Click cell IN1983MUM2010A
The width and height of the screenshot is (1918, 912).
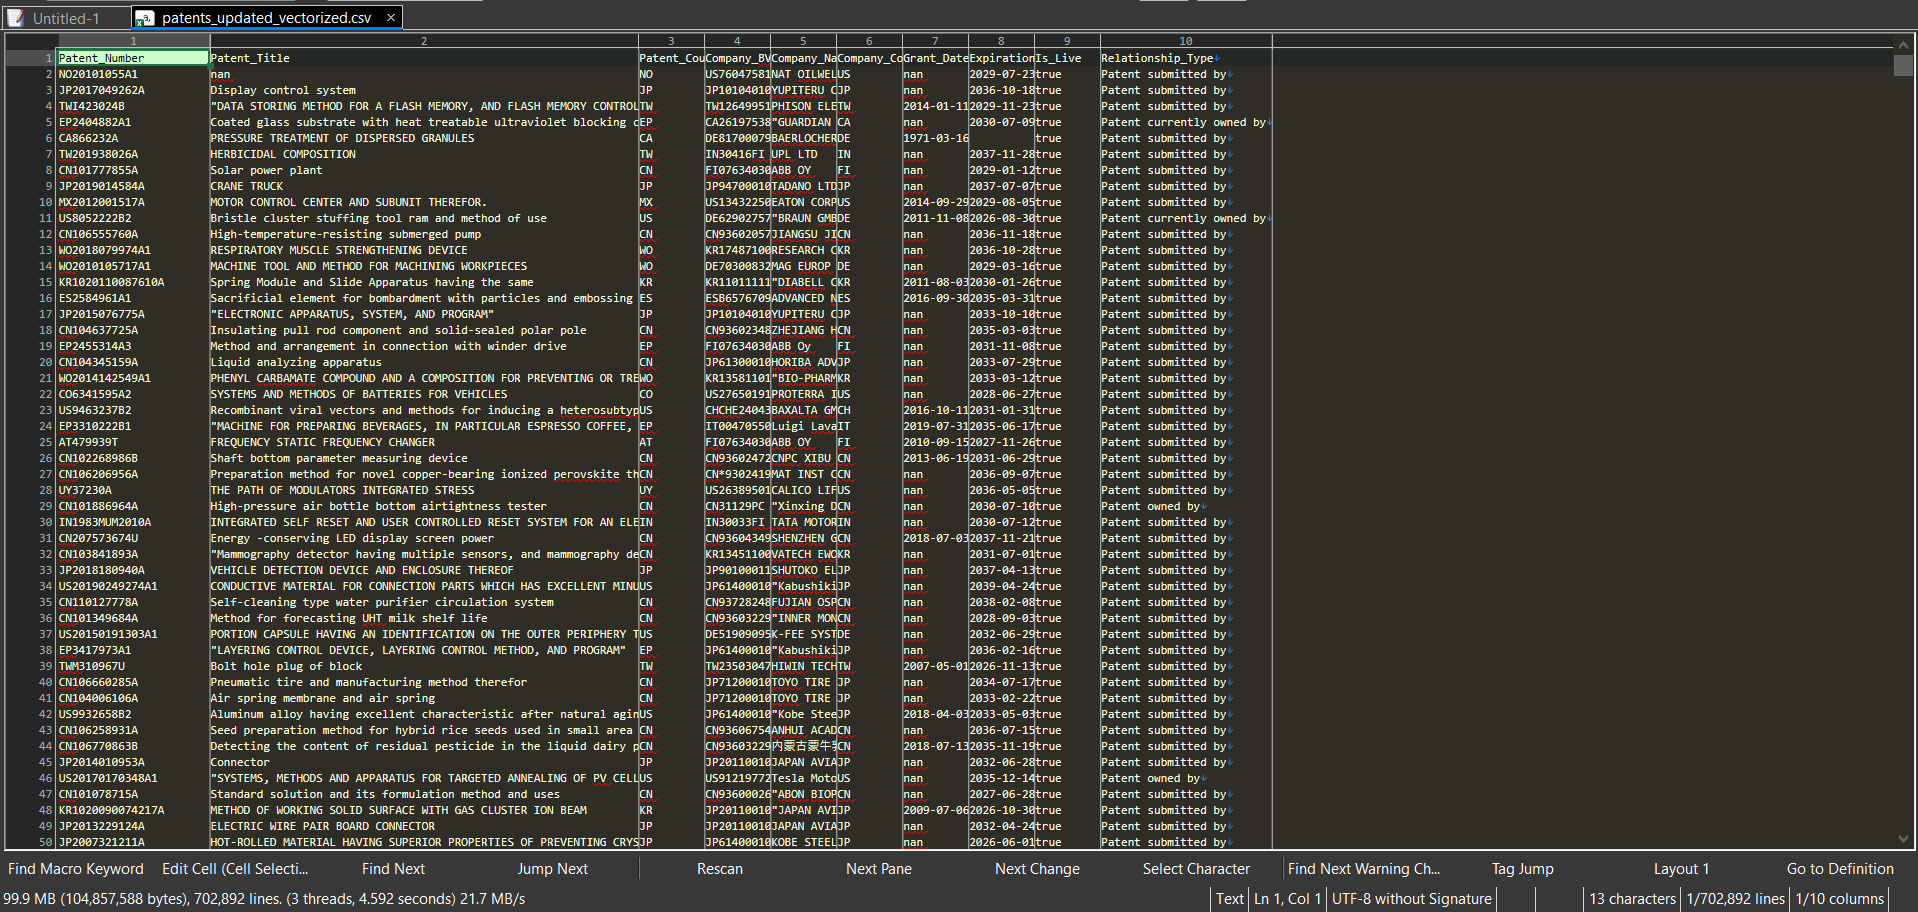(x=133, y=522)
